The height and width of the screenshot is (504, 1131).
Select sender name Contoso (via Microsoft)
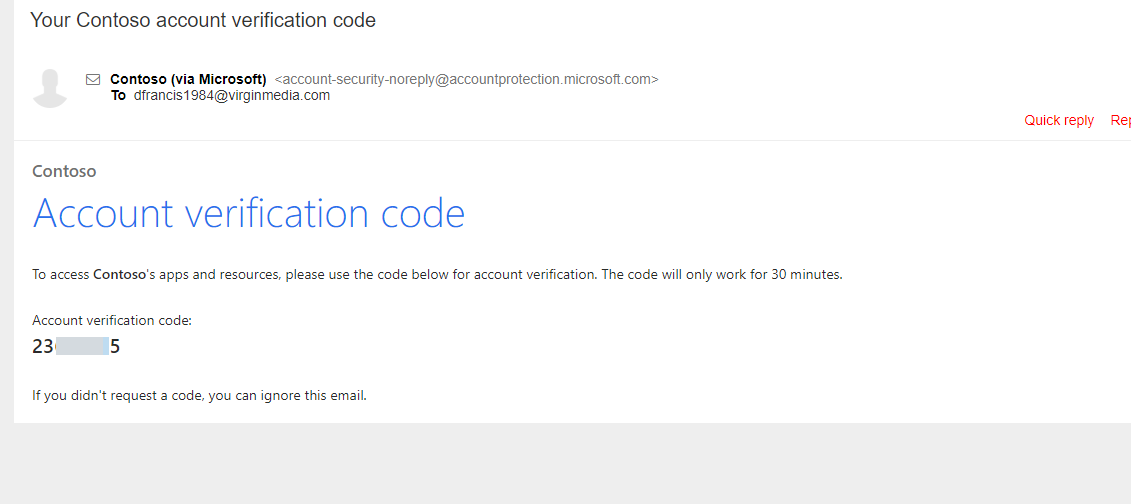[x=188, y=79]
